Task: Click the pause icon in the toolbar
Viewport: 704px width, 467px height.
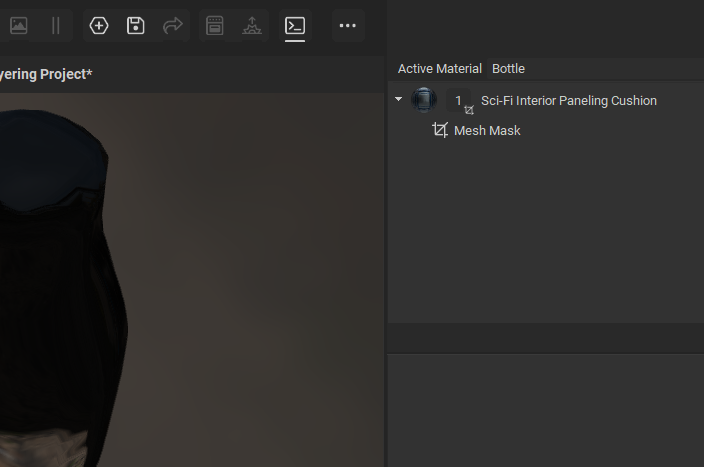Action: pos(55,26)
